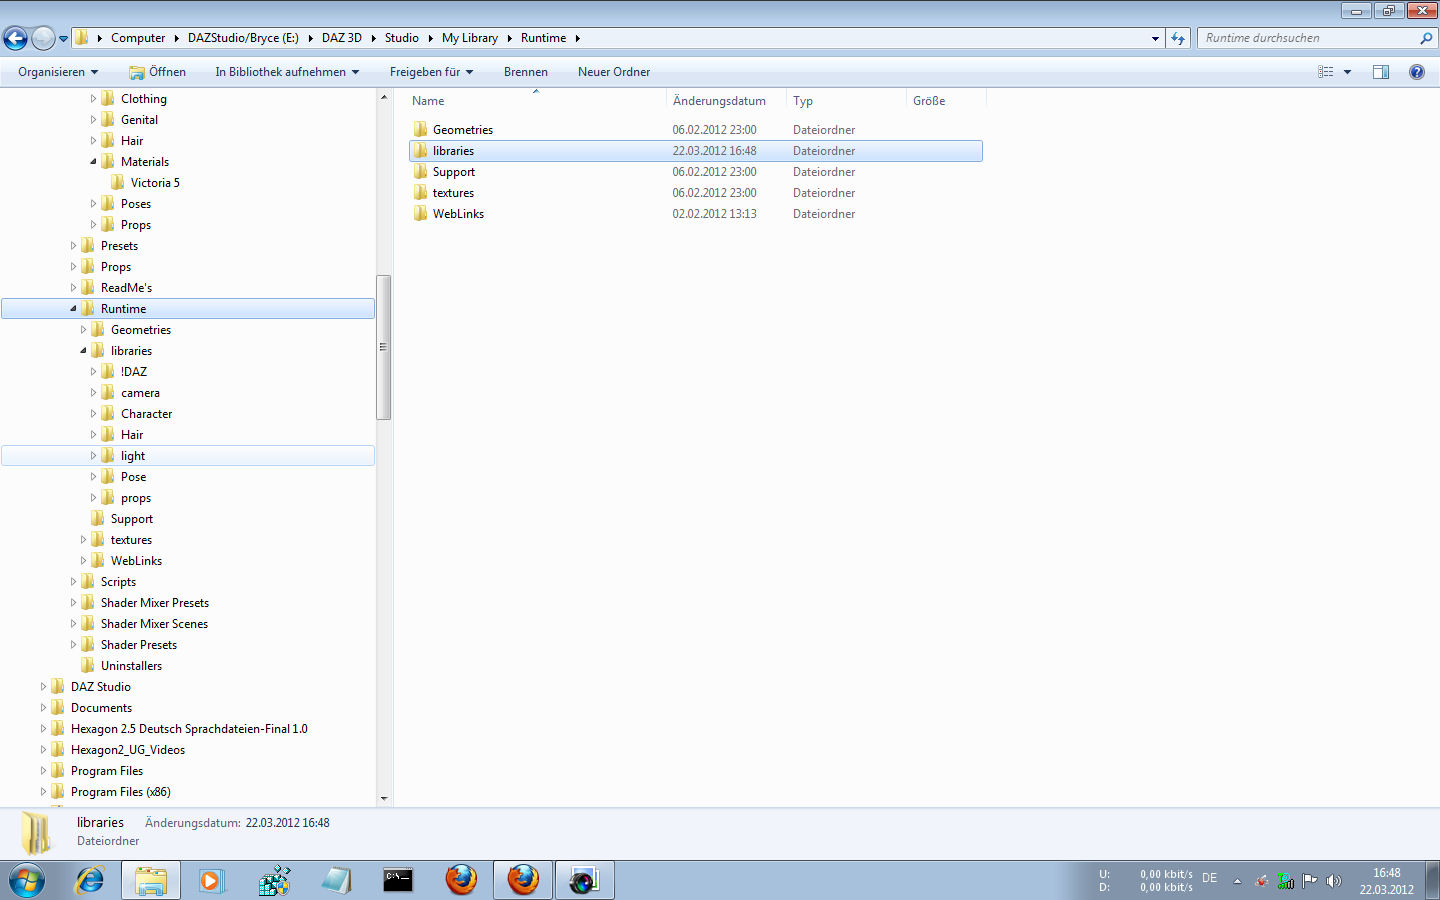Focus the Runtime durchsuchen search box

(x=1308, y=38)
